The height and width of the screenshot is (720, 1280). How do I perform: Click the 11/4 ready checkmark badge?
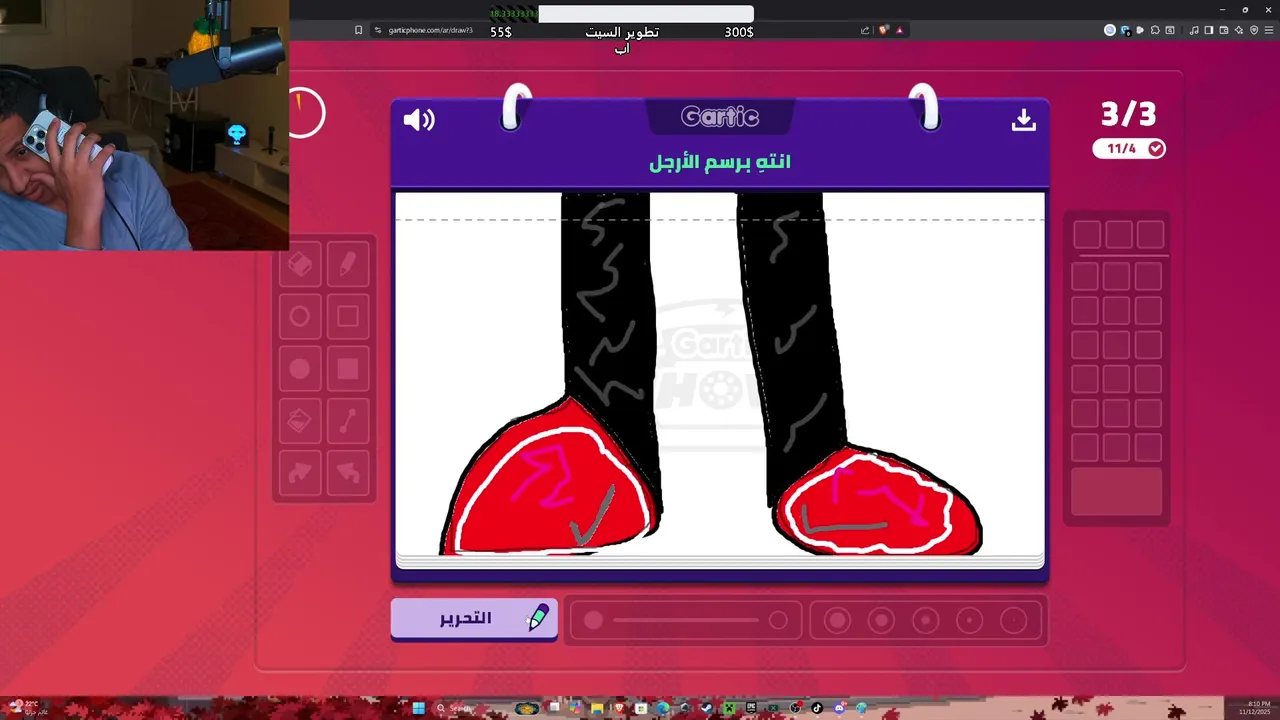click(1129, 148)
